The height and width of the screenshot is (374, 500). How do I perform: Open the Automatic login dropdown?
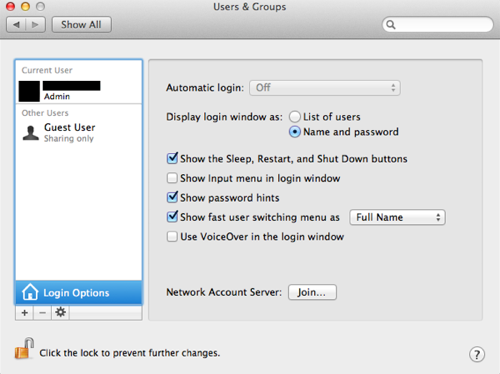325,88
